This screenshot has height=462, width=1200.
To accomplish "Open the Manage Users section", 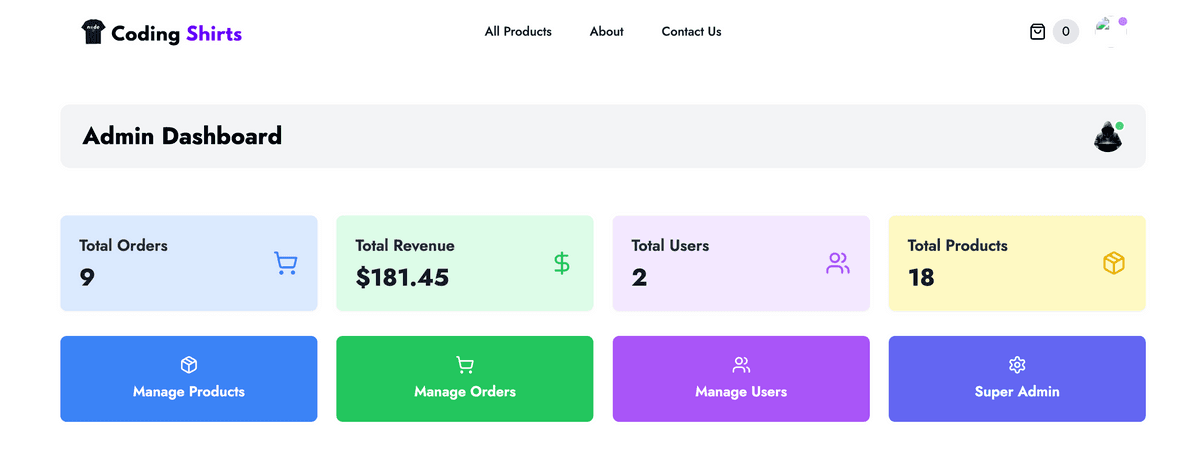I will click(741, 379).
